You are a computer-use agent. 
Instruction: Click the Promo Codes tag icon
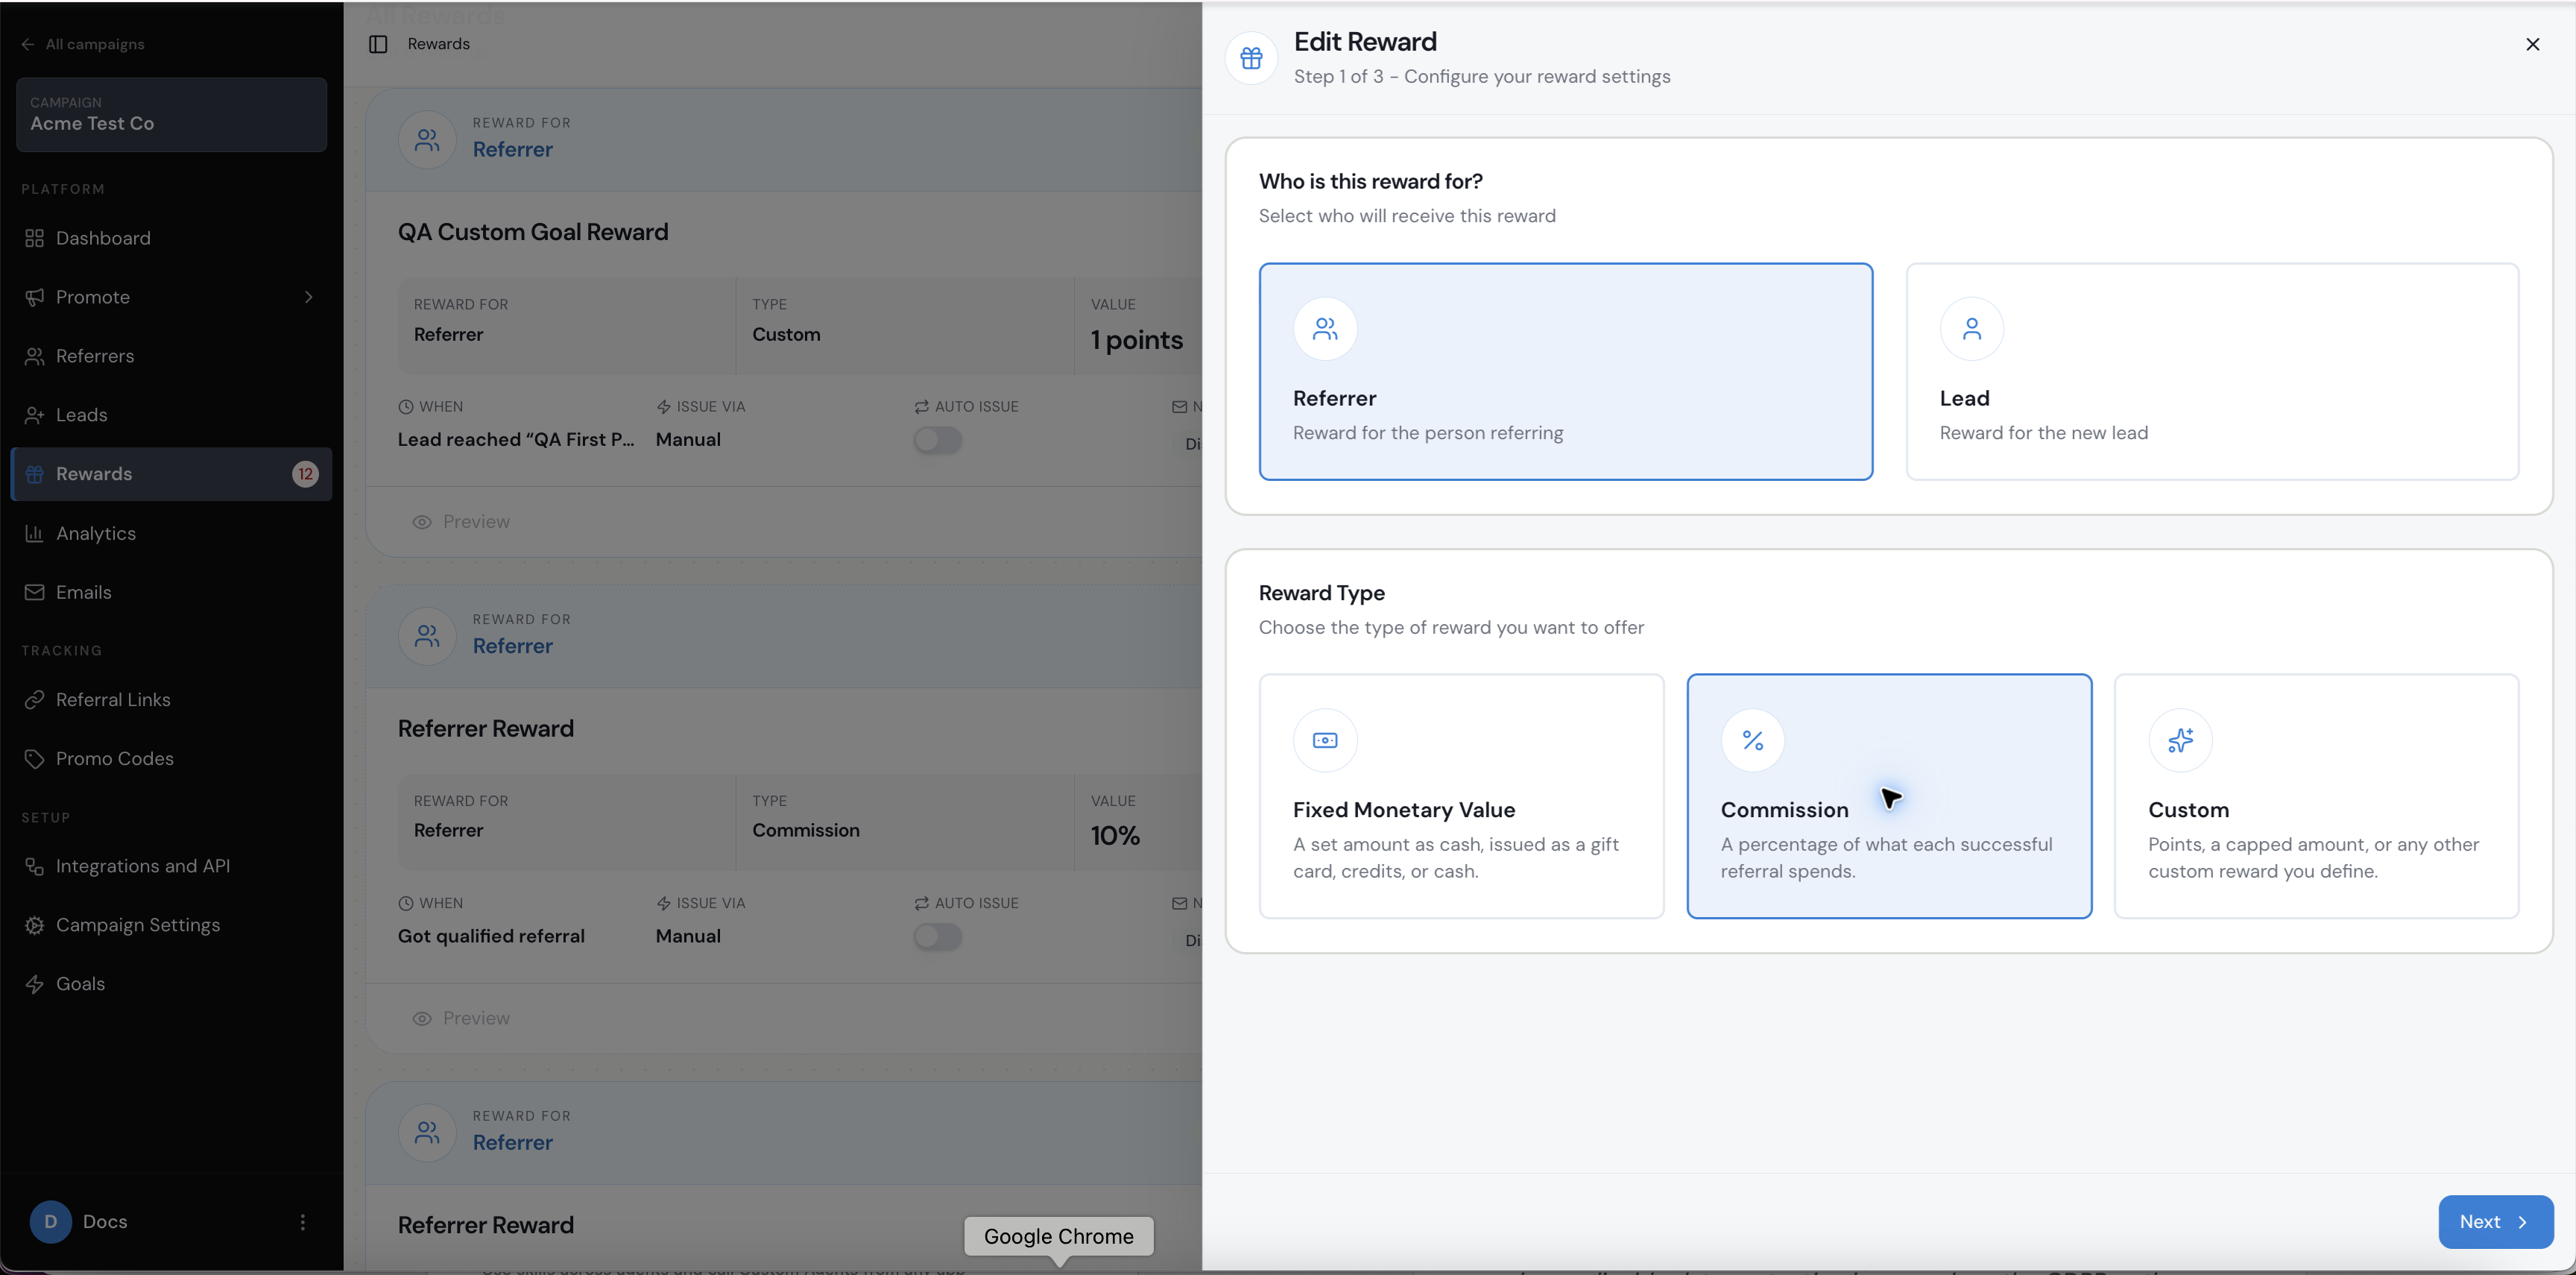[34, 759]
